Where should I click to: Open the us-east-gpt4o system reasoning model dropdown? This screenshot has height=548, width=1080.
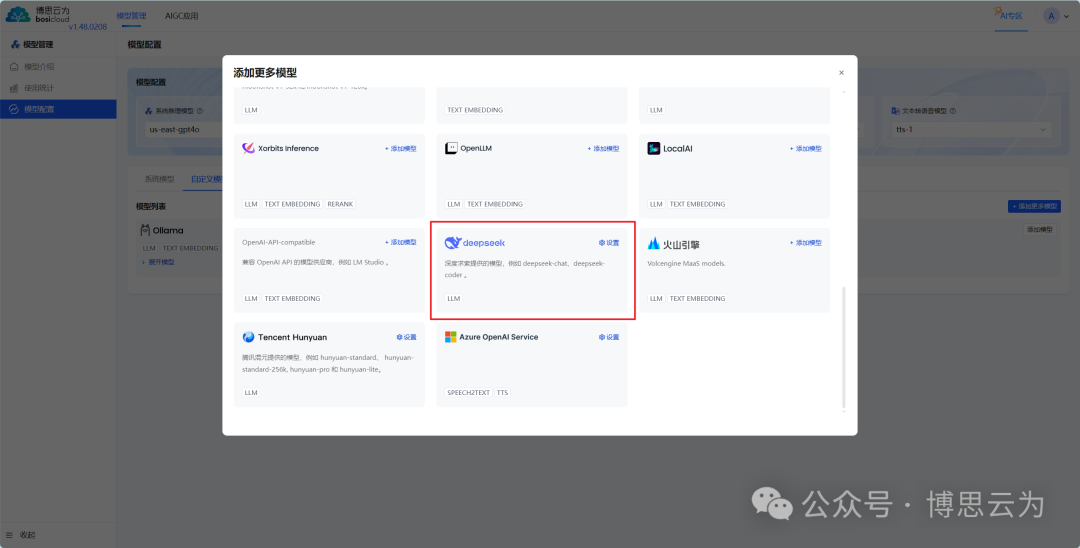point(181,129)
